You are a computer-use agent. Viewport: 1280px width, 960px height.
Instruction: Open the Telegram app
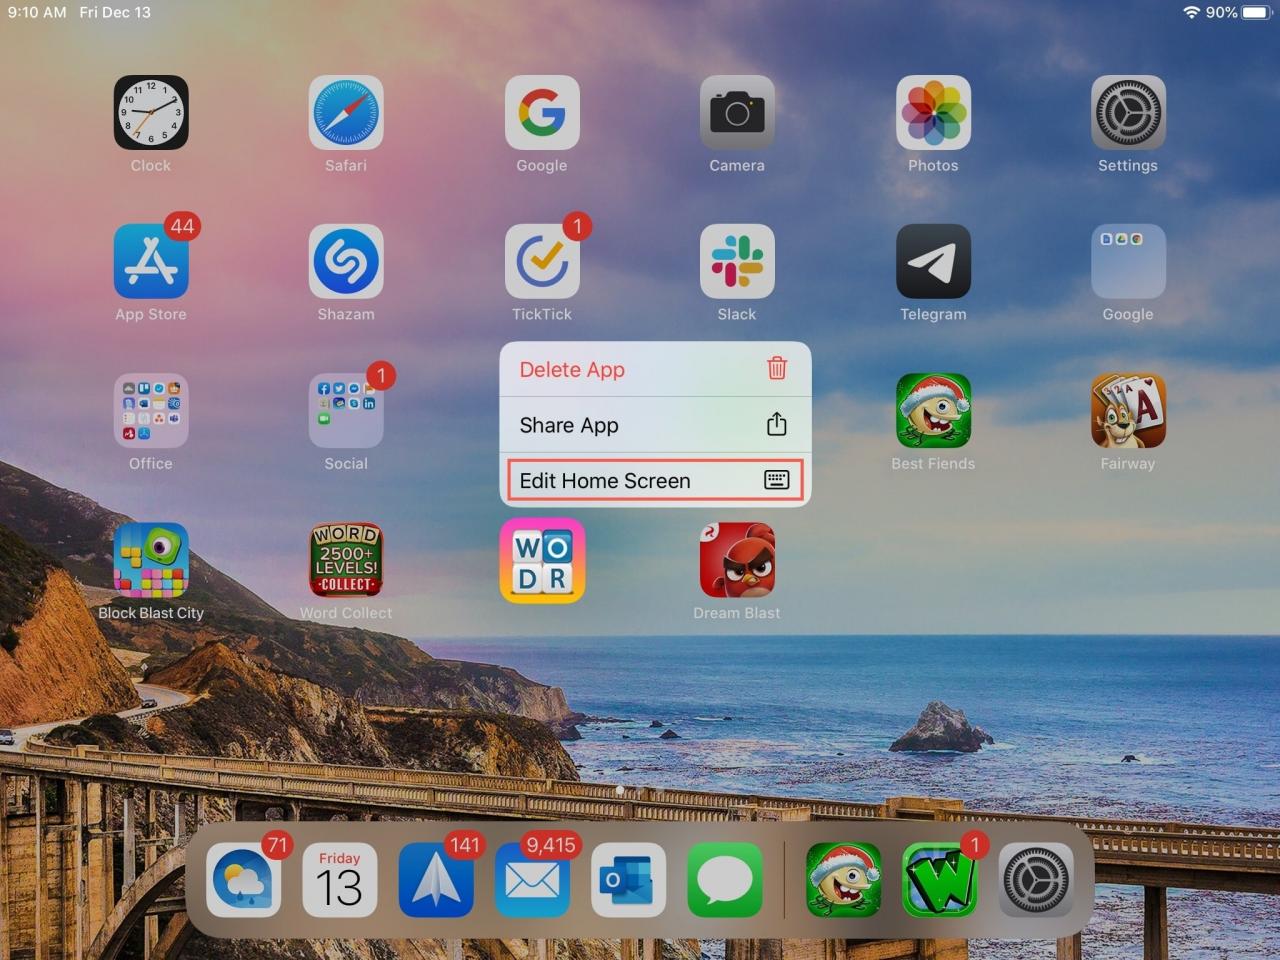point(932,262)
